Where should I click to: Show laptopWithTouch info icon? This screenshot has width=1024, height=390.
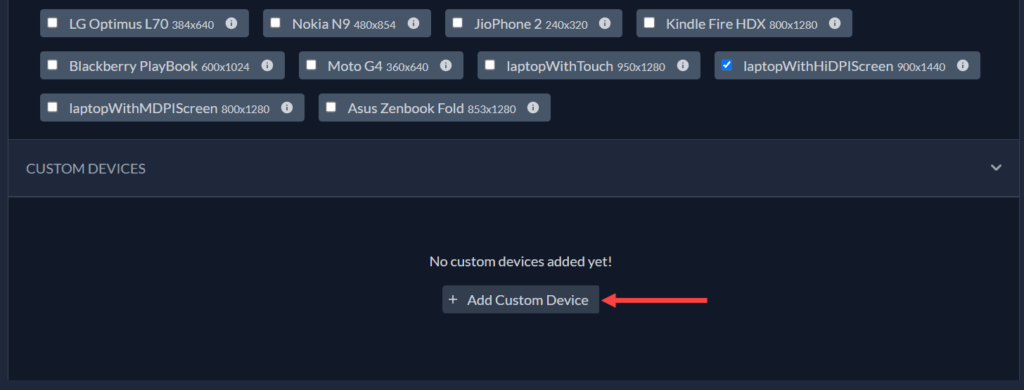tap(683, 65)
